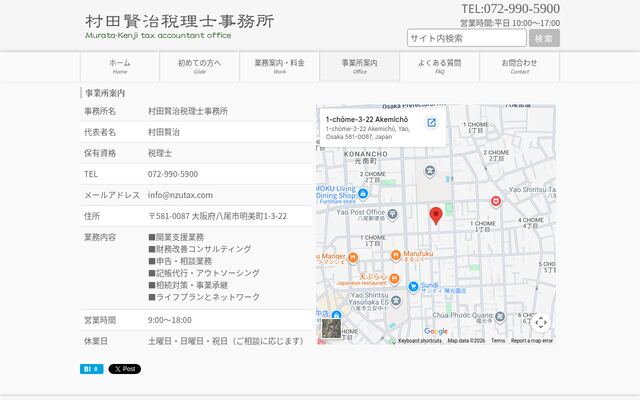Click Report a map error link
The image size is (640, 400).
click(532, 340)
